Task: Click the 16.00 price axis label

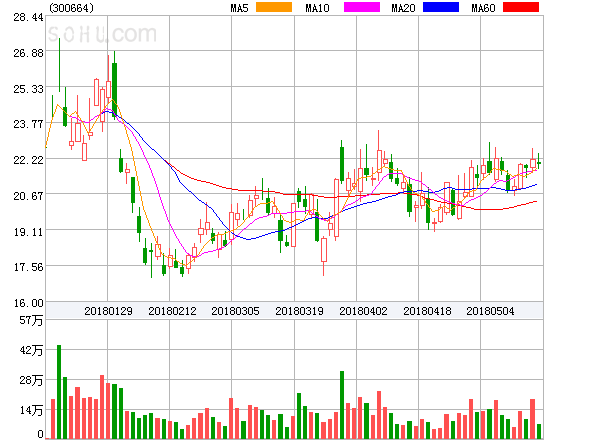Action: pos(28,303)
